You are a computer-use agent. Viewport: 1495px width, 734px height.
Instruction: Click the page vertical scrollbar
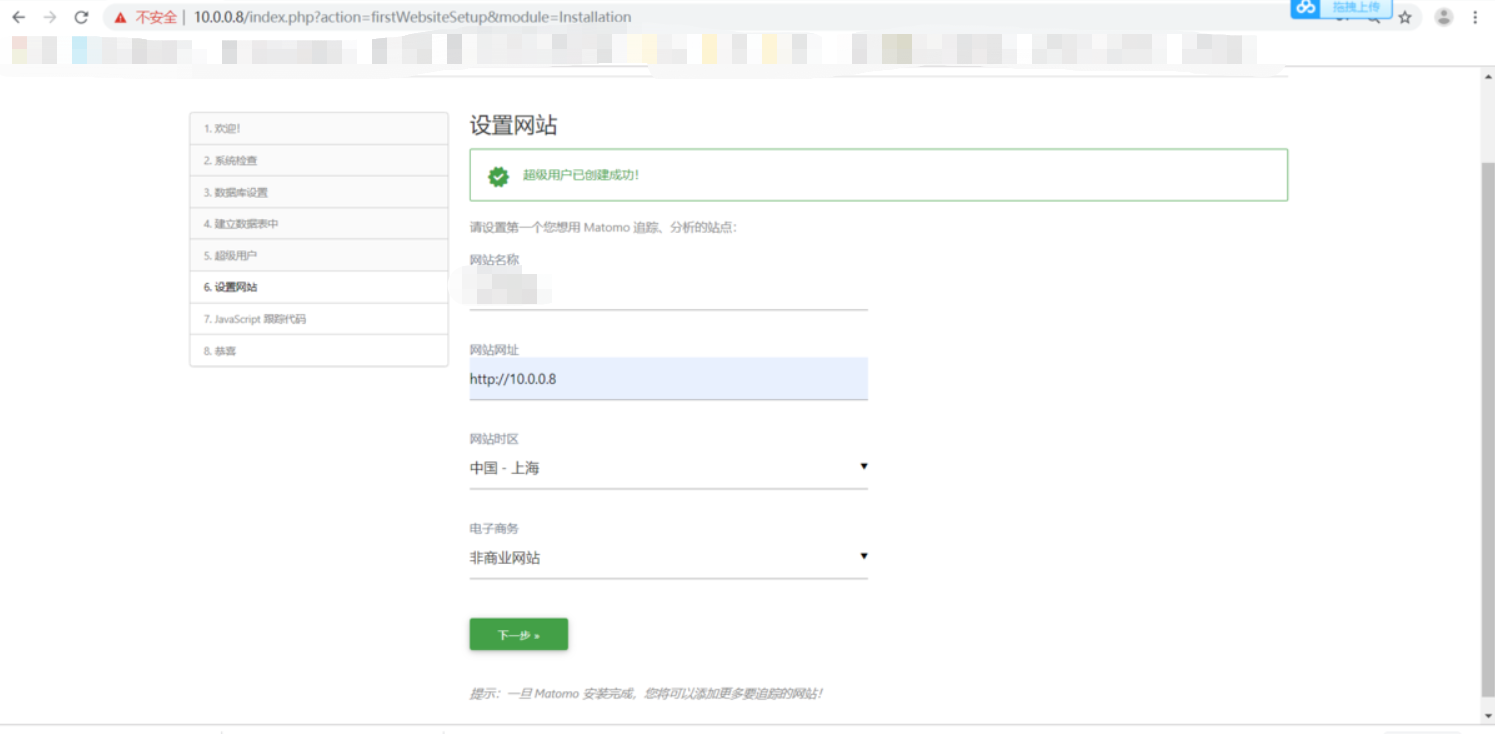pos(1487,430)
